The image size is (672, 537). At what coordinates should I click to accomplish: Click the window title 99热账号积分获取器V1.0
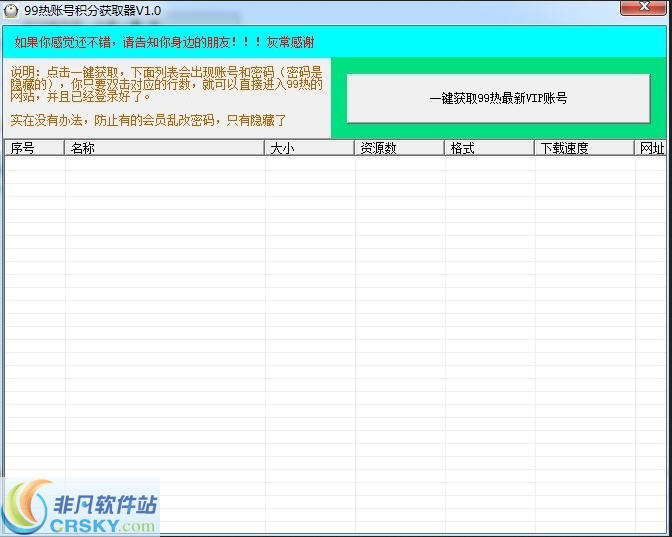pos(93,10)
